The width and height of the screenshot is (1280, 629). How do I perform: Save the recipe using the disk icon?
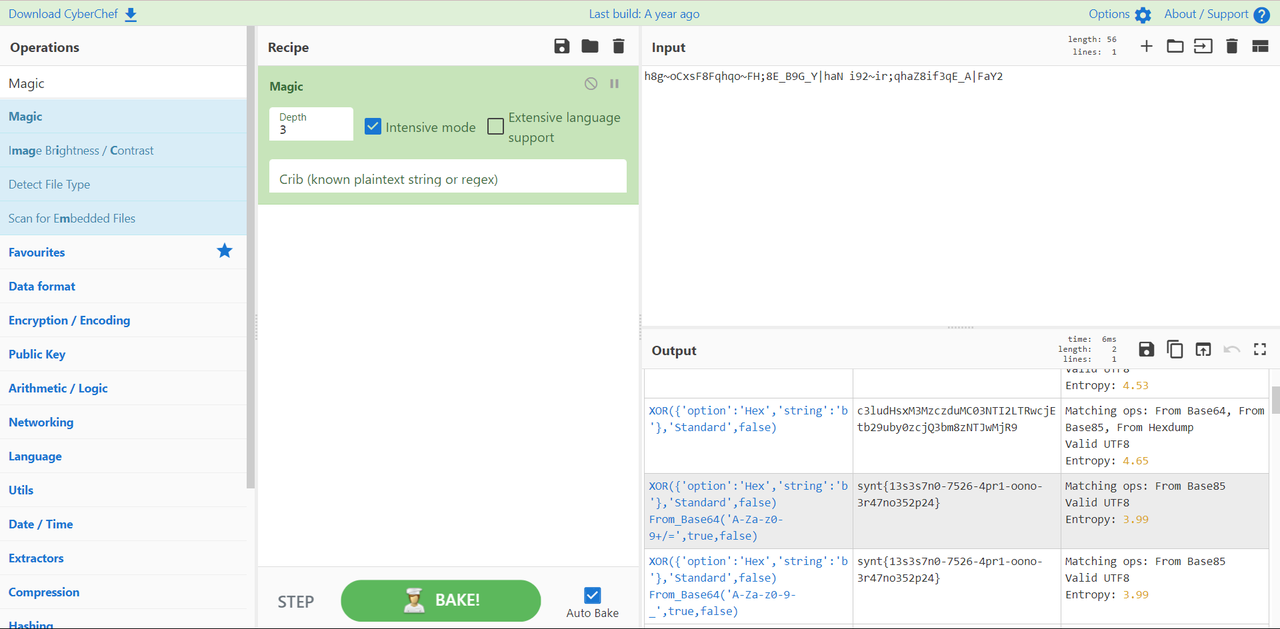[x=561, y=47]
